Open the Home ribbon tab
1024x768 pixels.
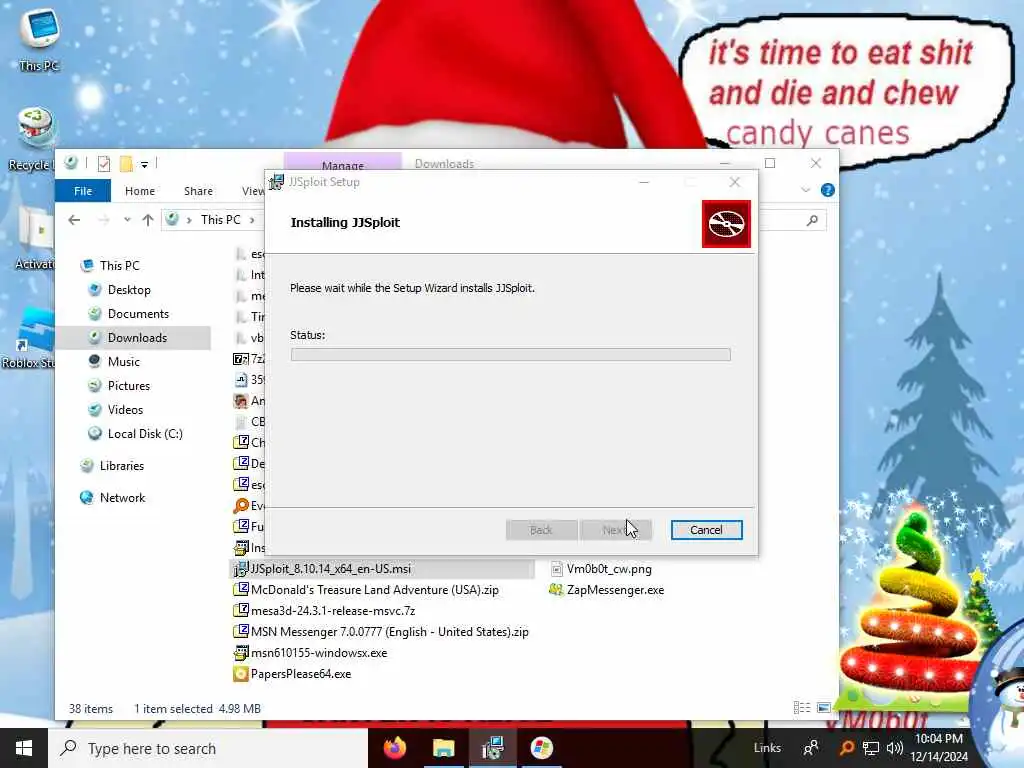point(140,191)
